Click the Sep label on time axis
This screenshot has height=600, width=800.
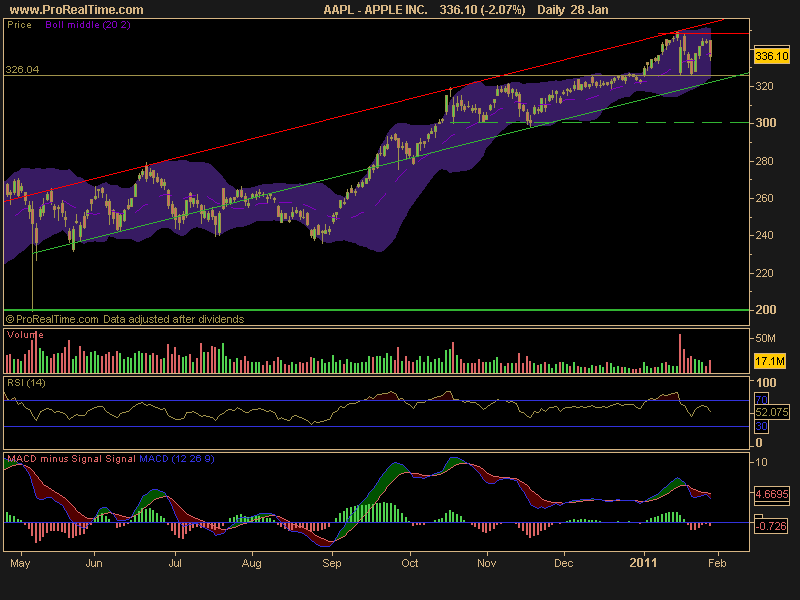[x=332, y=563]
